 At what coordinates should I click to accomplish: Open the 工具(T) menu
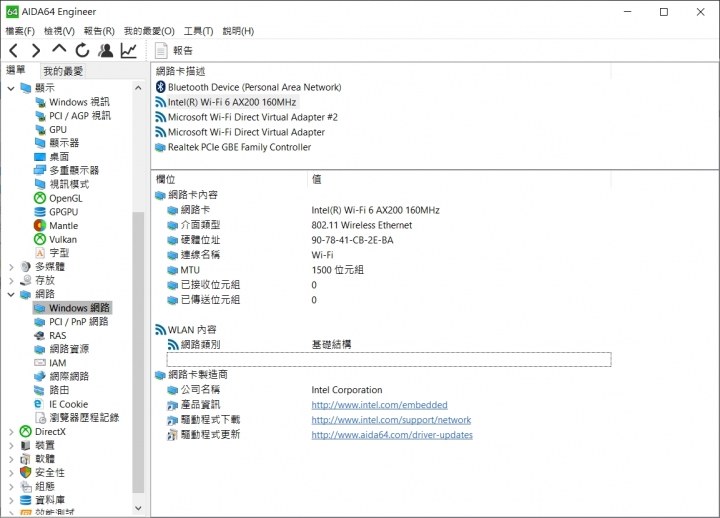point(198,31)
